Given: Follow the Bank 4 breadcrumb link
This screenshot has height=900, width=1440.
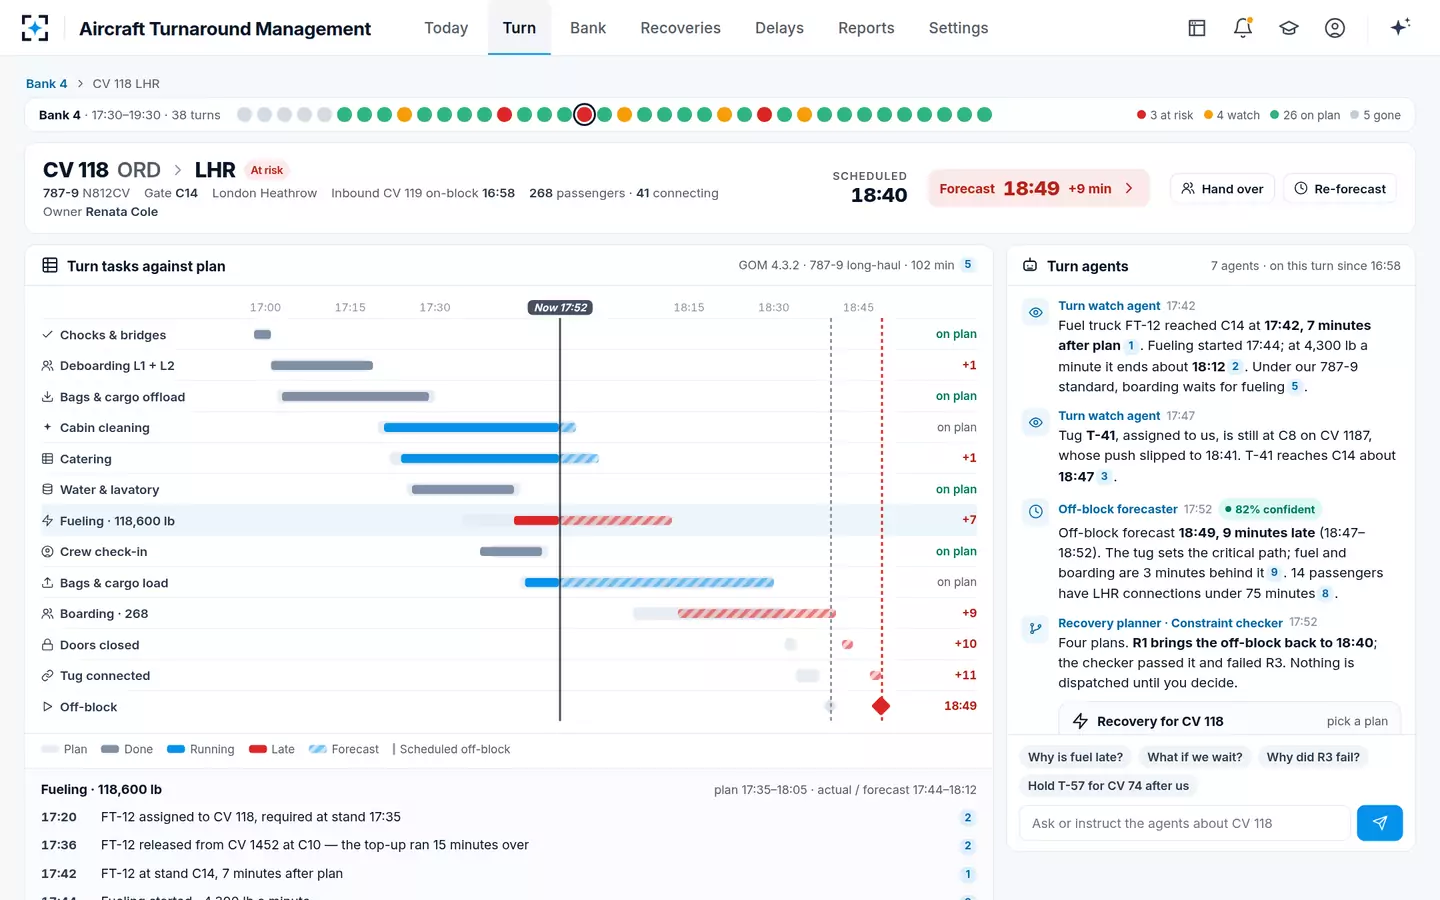Looking at the screenshot, I should tap(46, 84).
